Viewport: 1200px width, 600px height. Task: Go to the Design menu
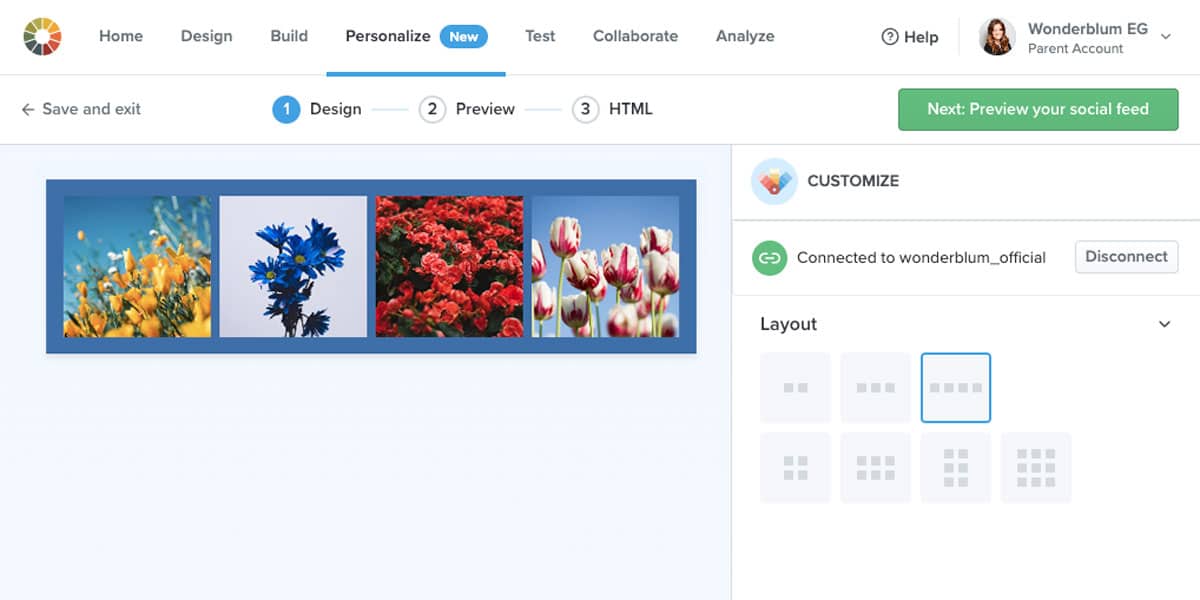tap(206, 36)
